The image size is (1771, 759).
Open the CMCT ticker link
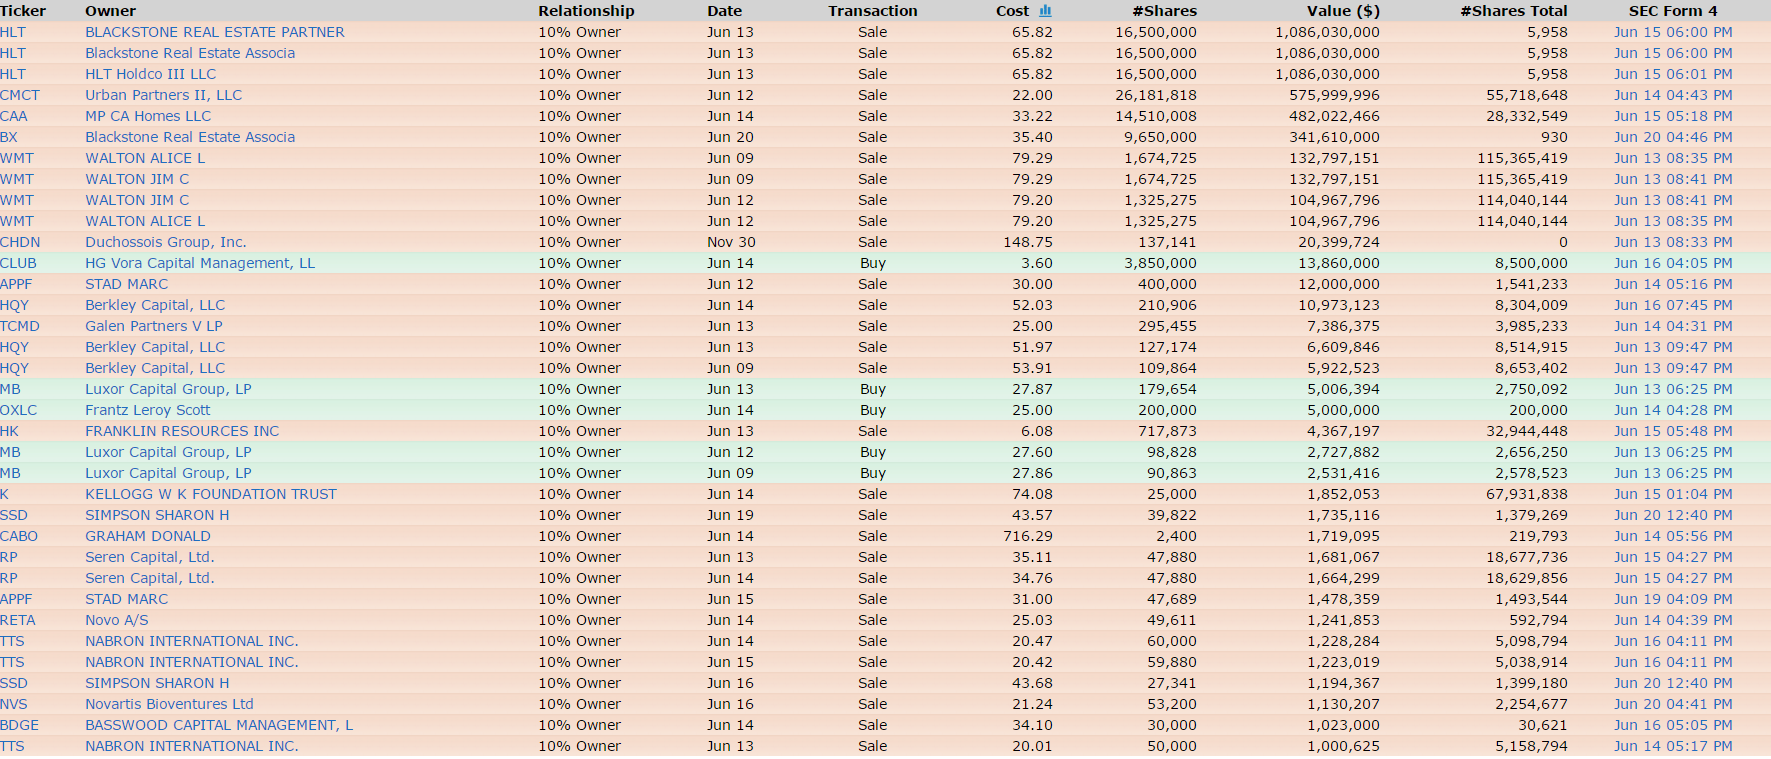click(20, 95)
